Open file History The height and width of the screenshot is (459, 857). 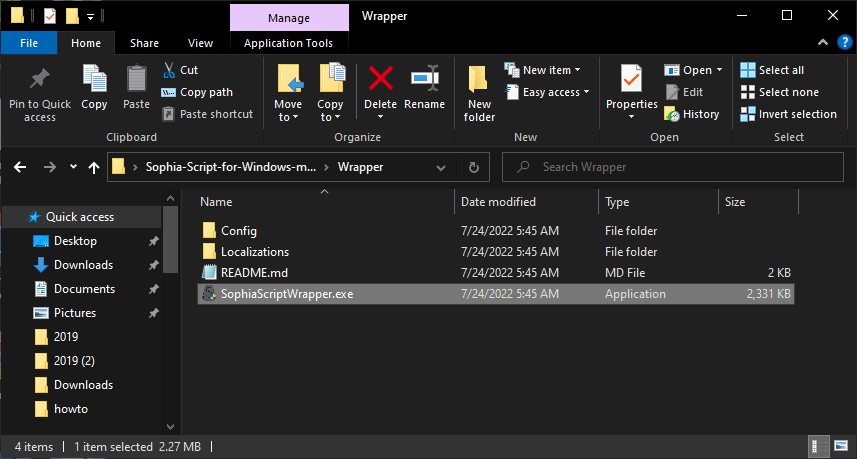click(x=691, y=114)
